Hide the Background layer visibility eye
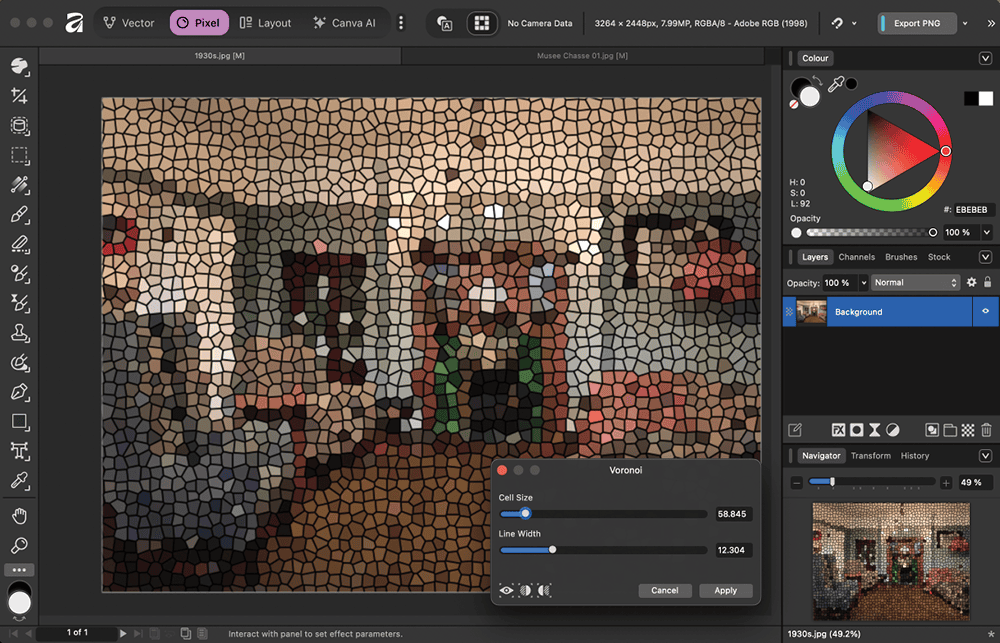Viewport: 1000px width, 643px height. [x=985, y=312]
